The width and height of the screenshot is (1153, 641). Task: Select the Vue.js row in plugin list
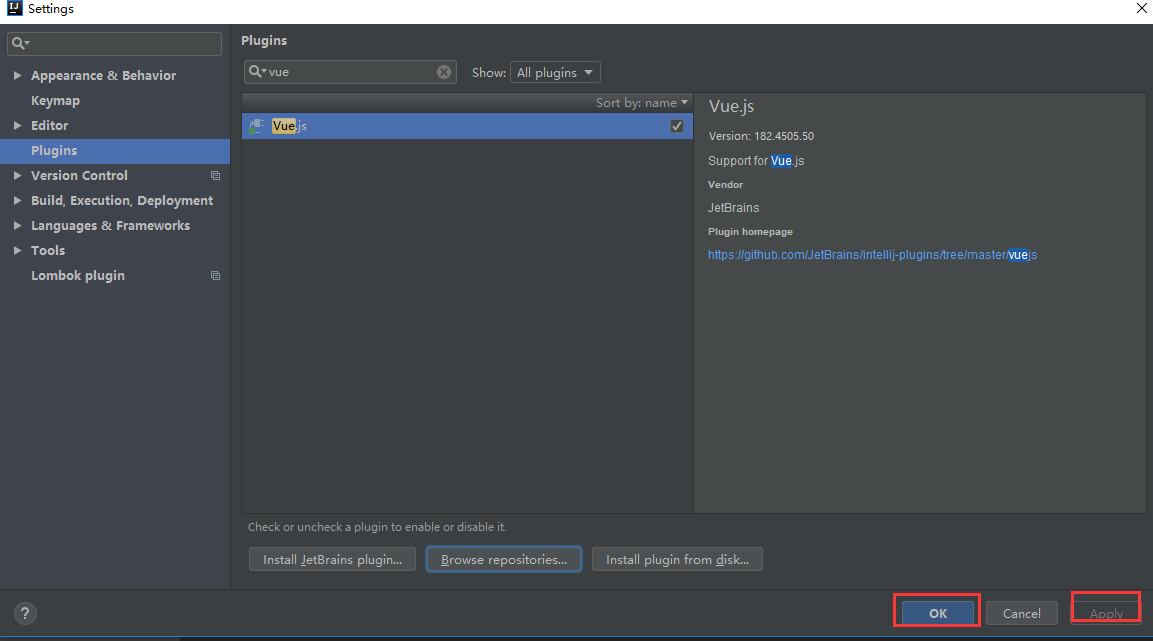click(467, 126)
